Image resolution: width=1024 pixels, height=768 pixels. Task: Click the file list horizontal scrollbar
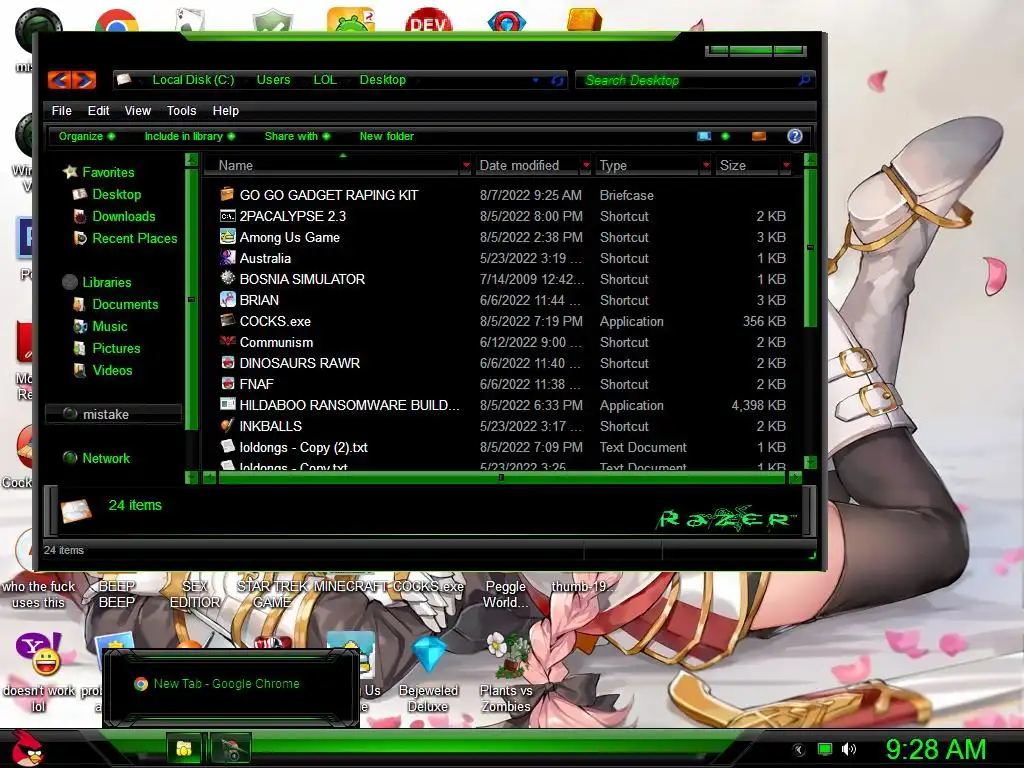(x=502, y=477)
